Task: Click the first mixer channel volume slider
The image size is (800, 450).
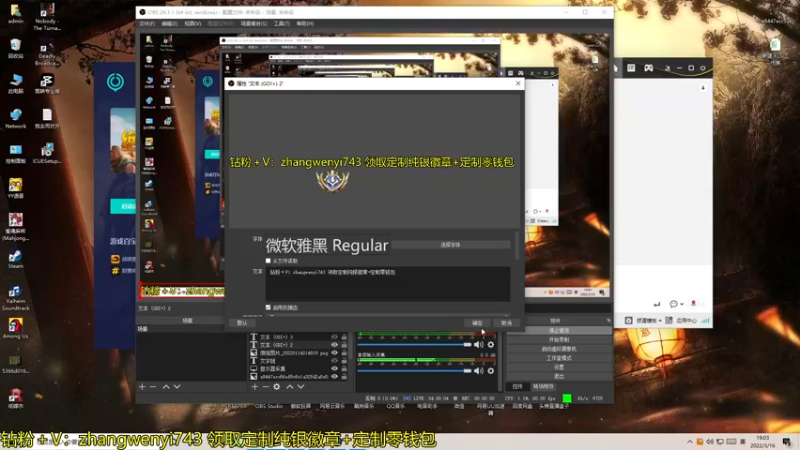Action: coord(414,345)
